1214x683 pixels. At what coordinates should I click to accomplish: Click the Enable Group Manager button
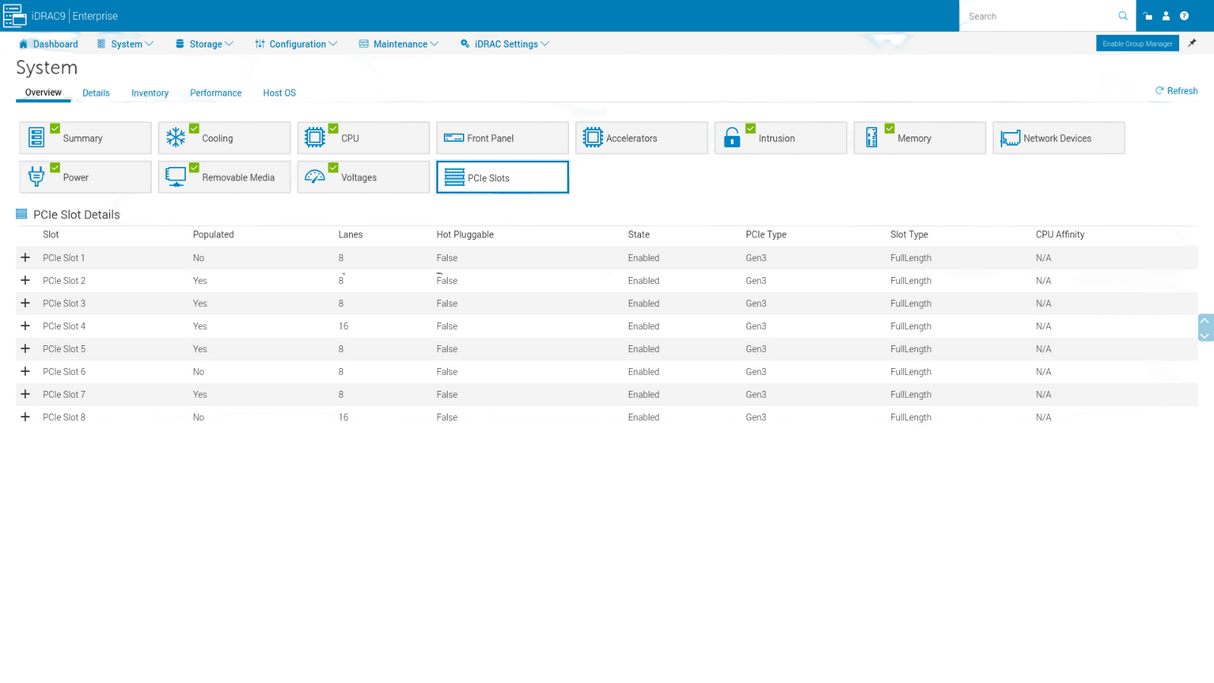pos(1137,43)
